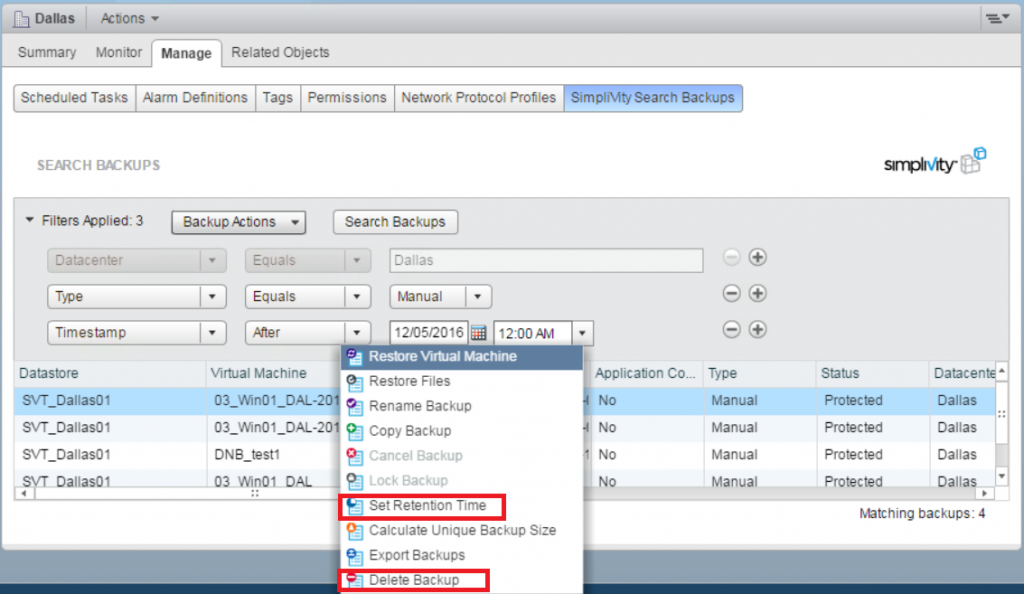Click the Restore Files icon in context menu
Image resolution: width=1024 pixels, height=594 pixels.
click(x=354, y=381)
